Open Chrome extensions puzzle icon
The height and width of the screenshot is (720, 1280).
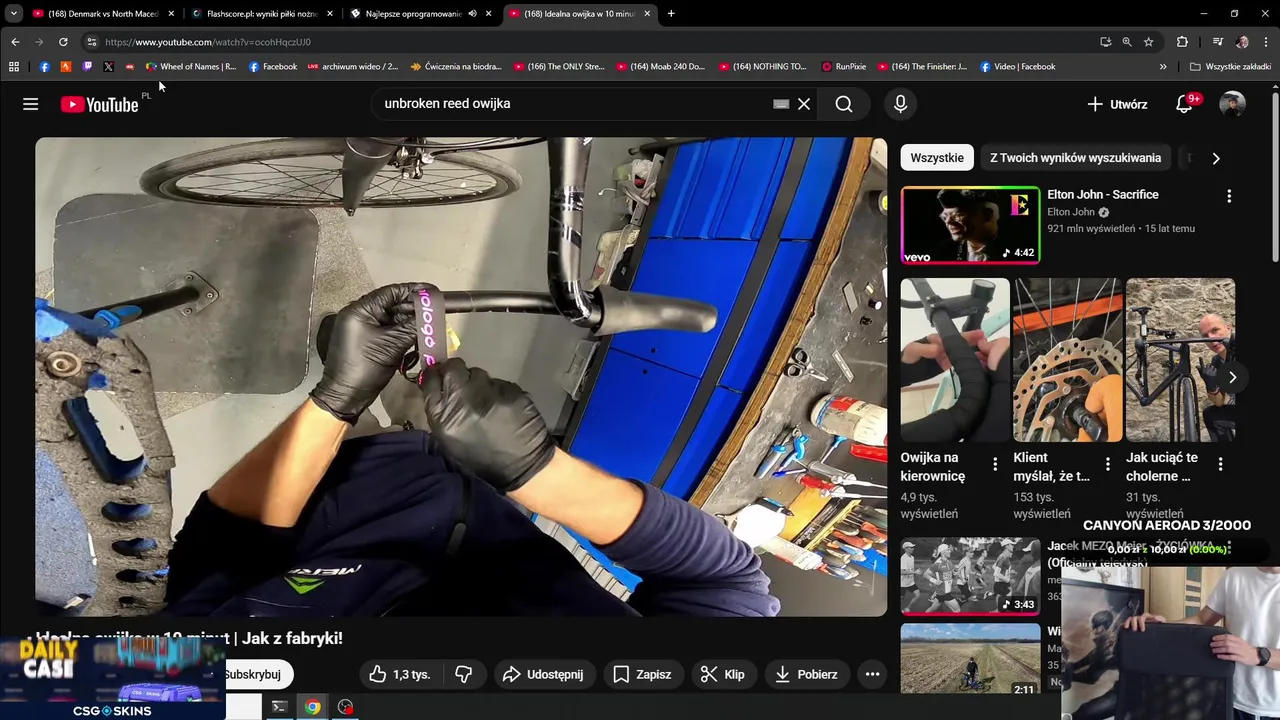coord(1182,42)
